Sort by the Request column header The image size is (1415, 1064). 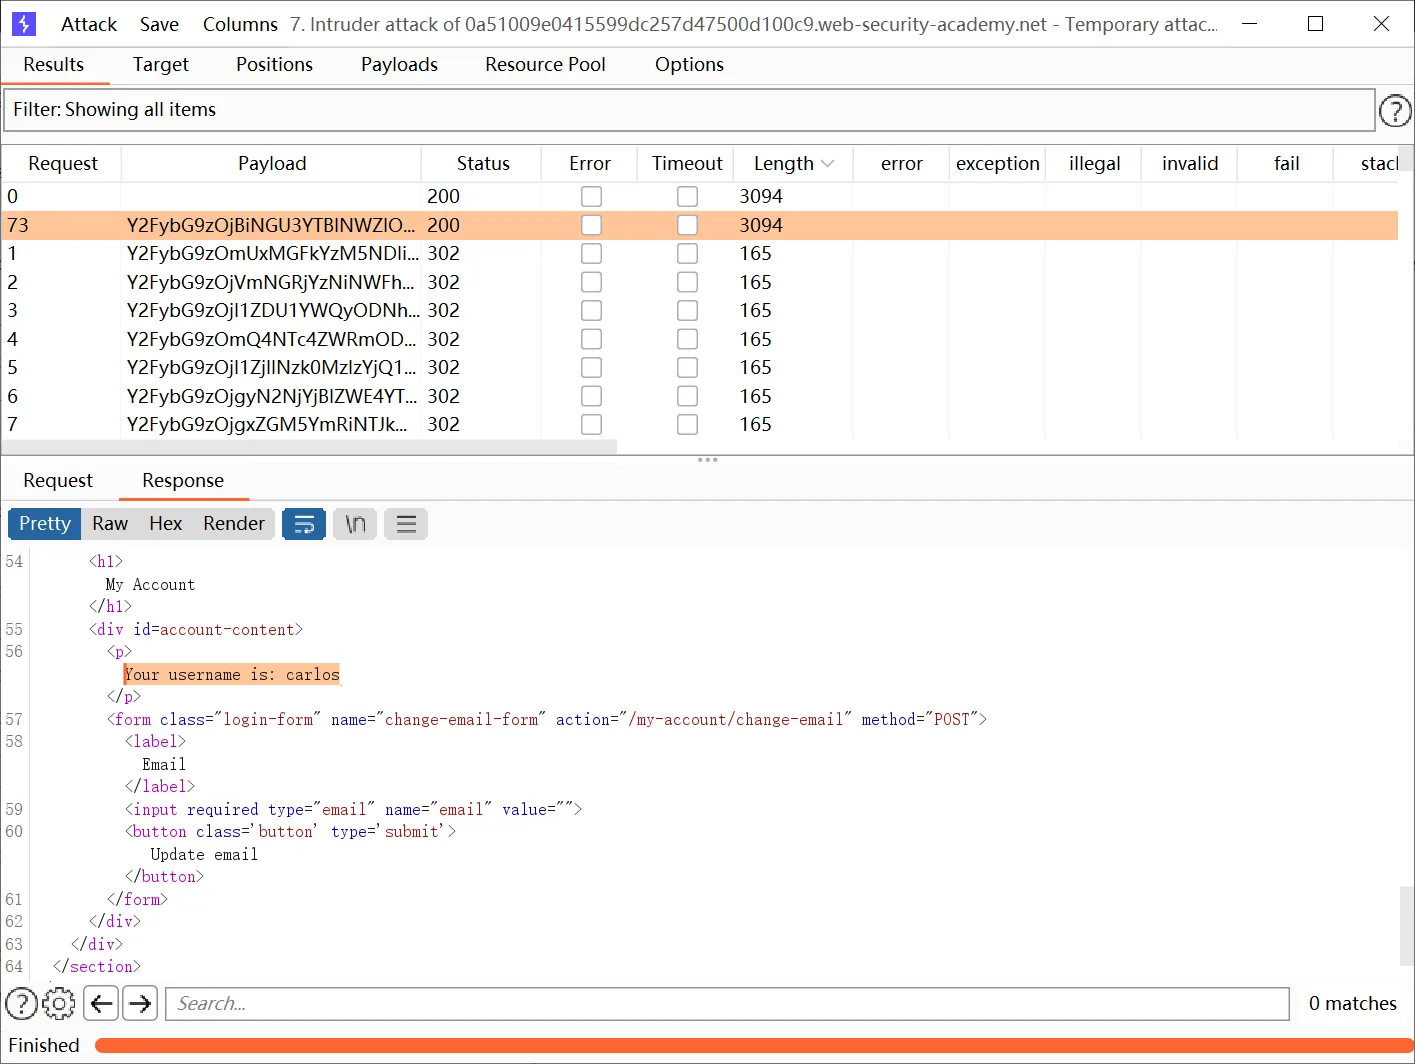click(x=62, y=164)
